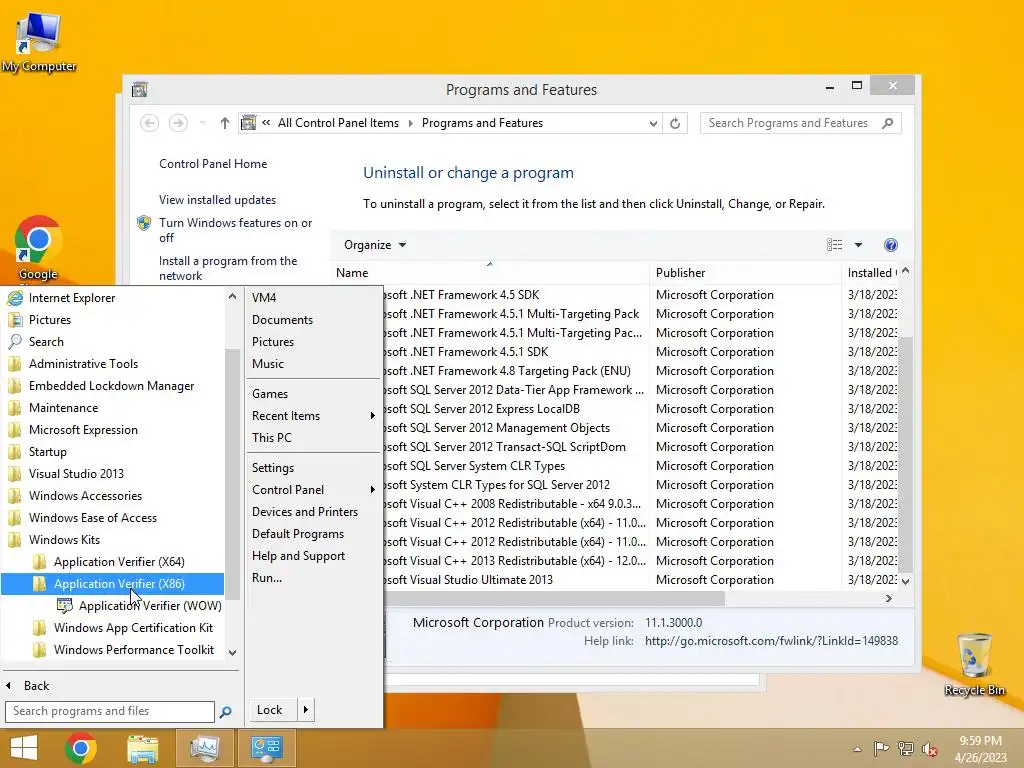Open Settings from Start menu

273,468
